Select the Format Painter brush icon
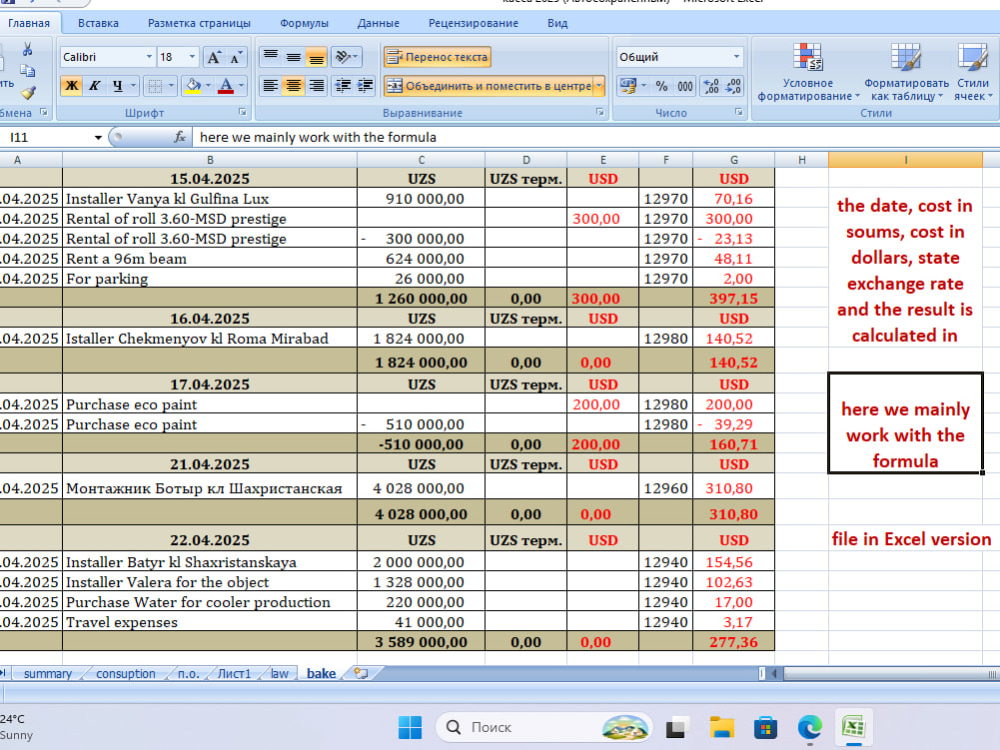 pos(27,92)
